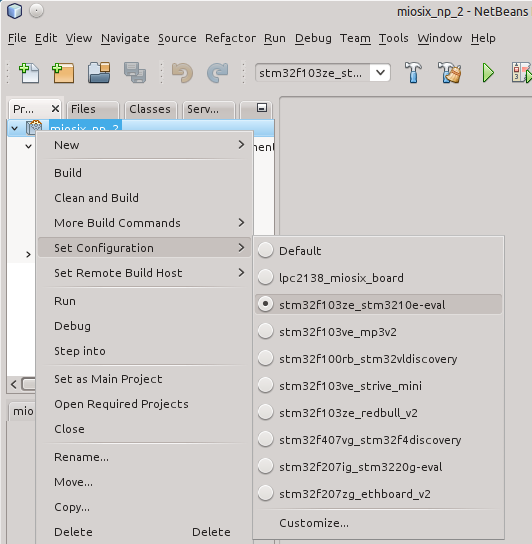Select stm32f103ze_stm3210e-eval configuration
The width and height of the screenshot is (532, 544).
click(x=266, y=304)
